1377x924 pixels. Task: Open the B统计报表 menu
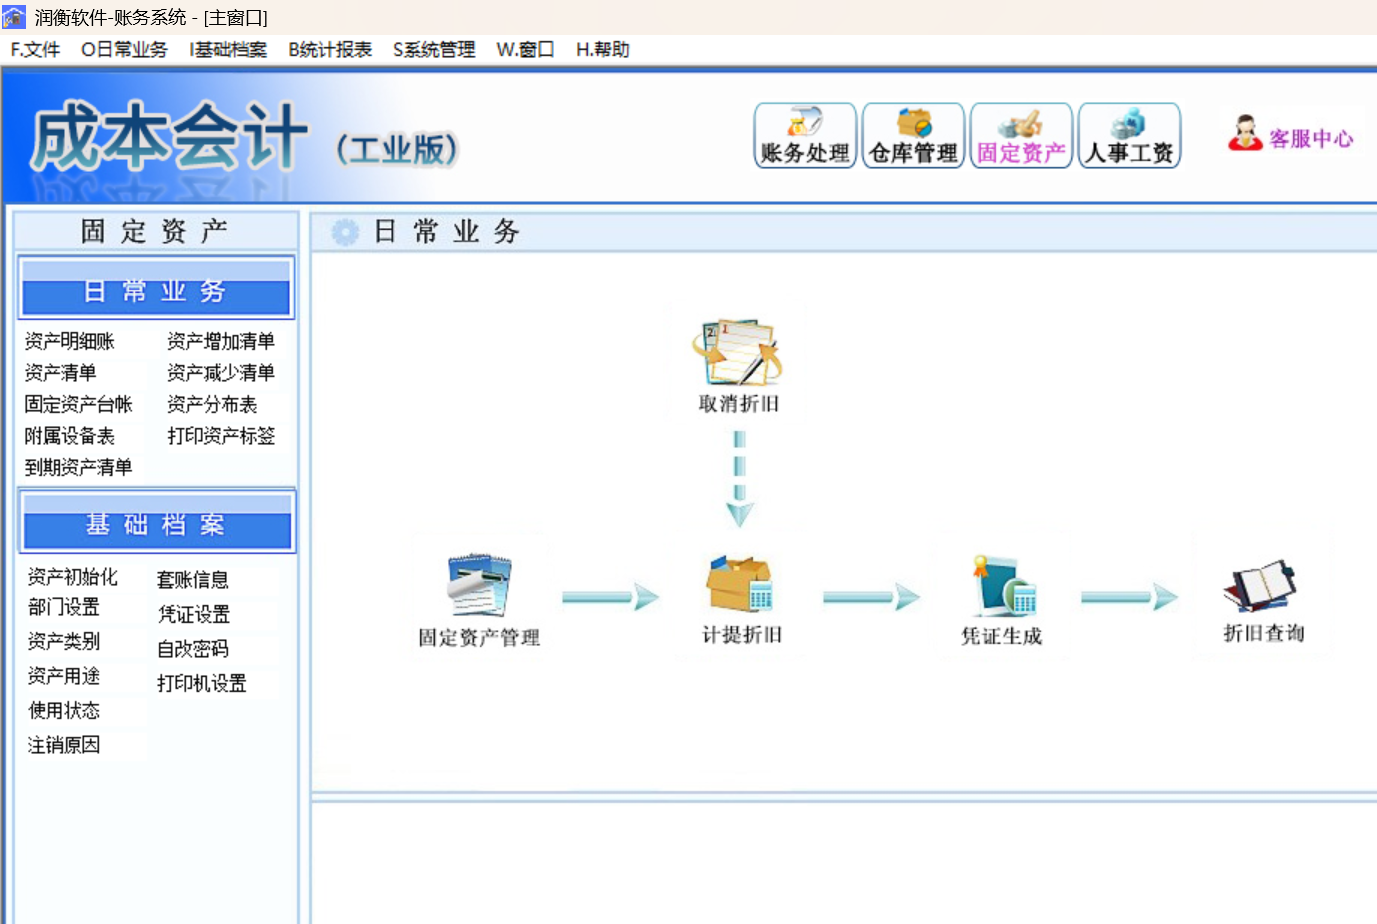coord(330,50)
